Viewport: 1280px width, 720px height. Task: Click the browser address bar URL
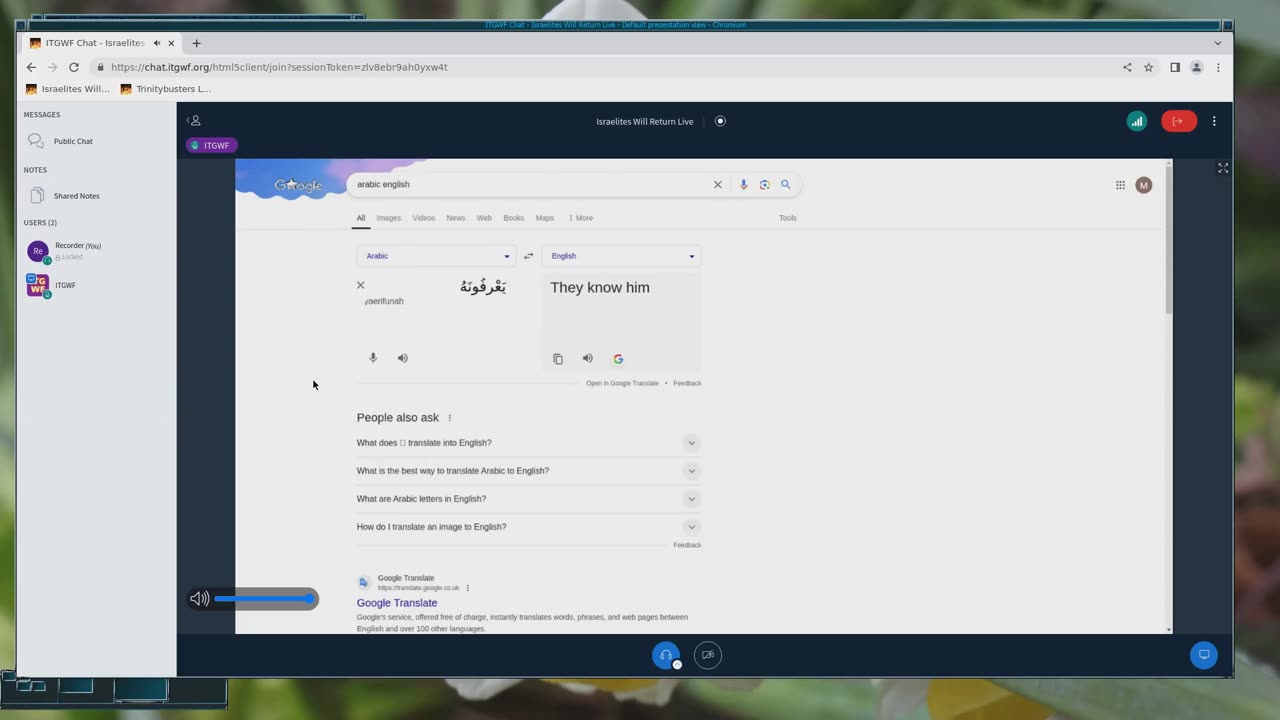click(x=279, y=67)
